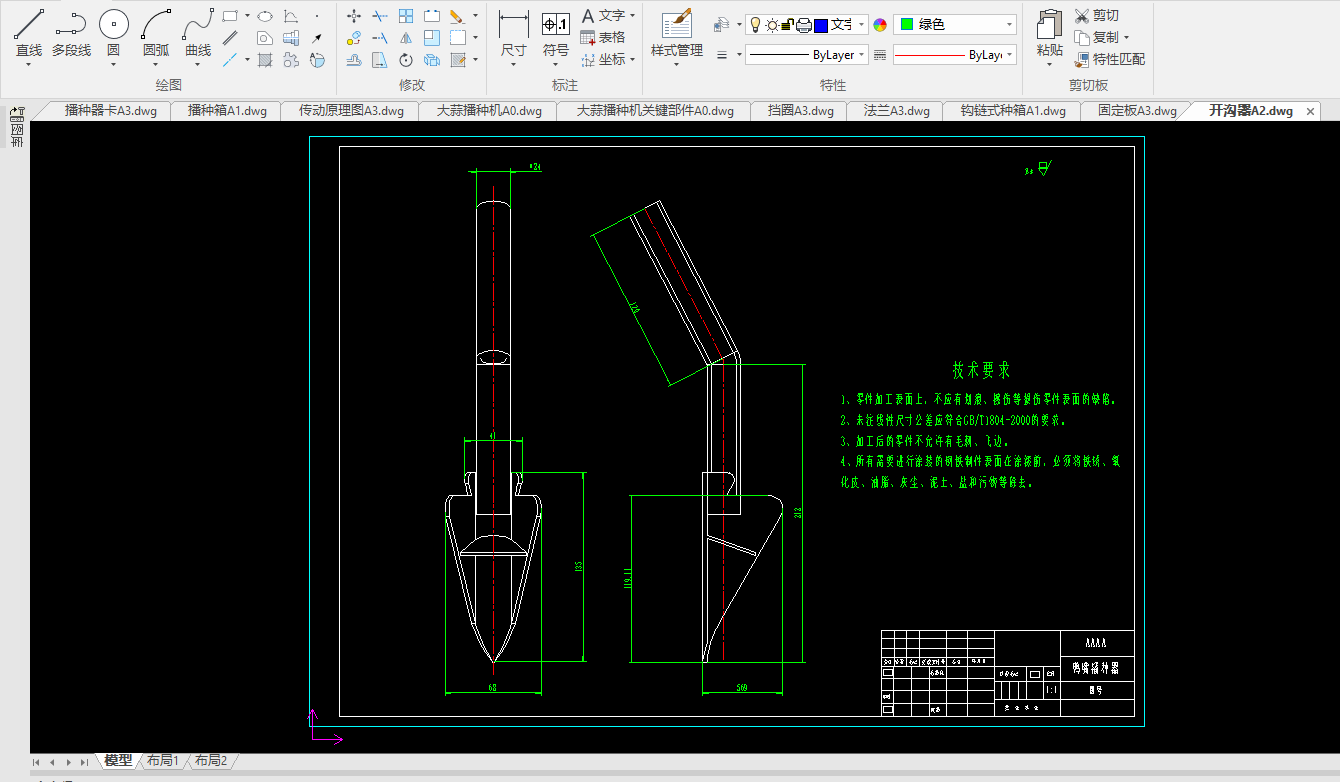Click the 特性匹配 match properties button
Viewport: 1340px width, 782px height.
pyautogui.click(x=1109, y=59)
